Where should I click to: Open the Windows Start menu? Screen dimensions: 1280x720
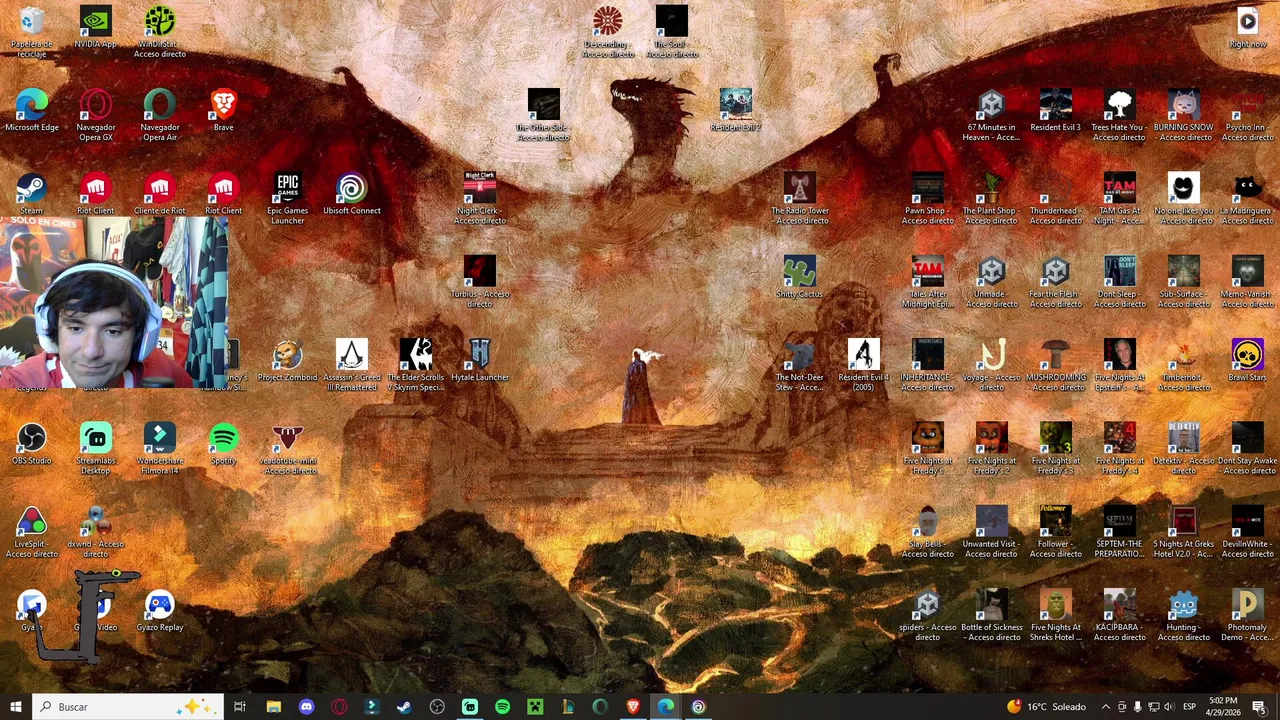[15, 707]
